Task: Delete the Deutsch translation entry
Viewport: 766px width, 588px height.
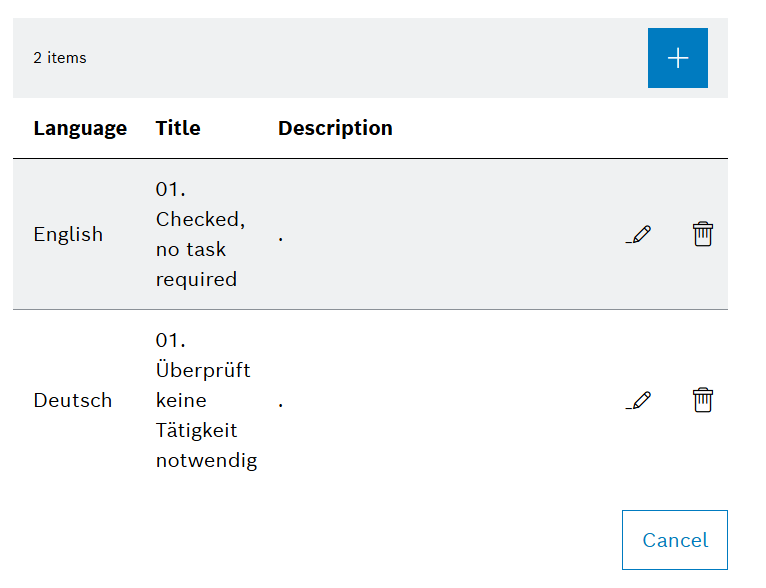Action: pos(703,401)
